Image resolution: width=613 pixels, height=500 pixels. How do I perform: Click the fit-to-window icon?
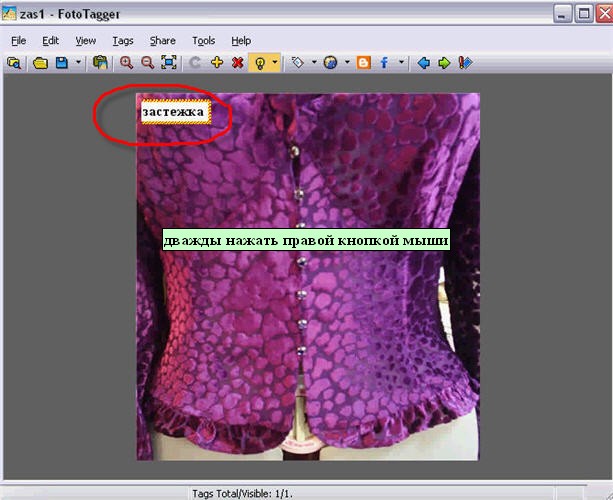coord(169,63)
